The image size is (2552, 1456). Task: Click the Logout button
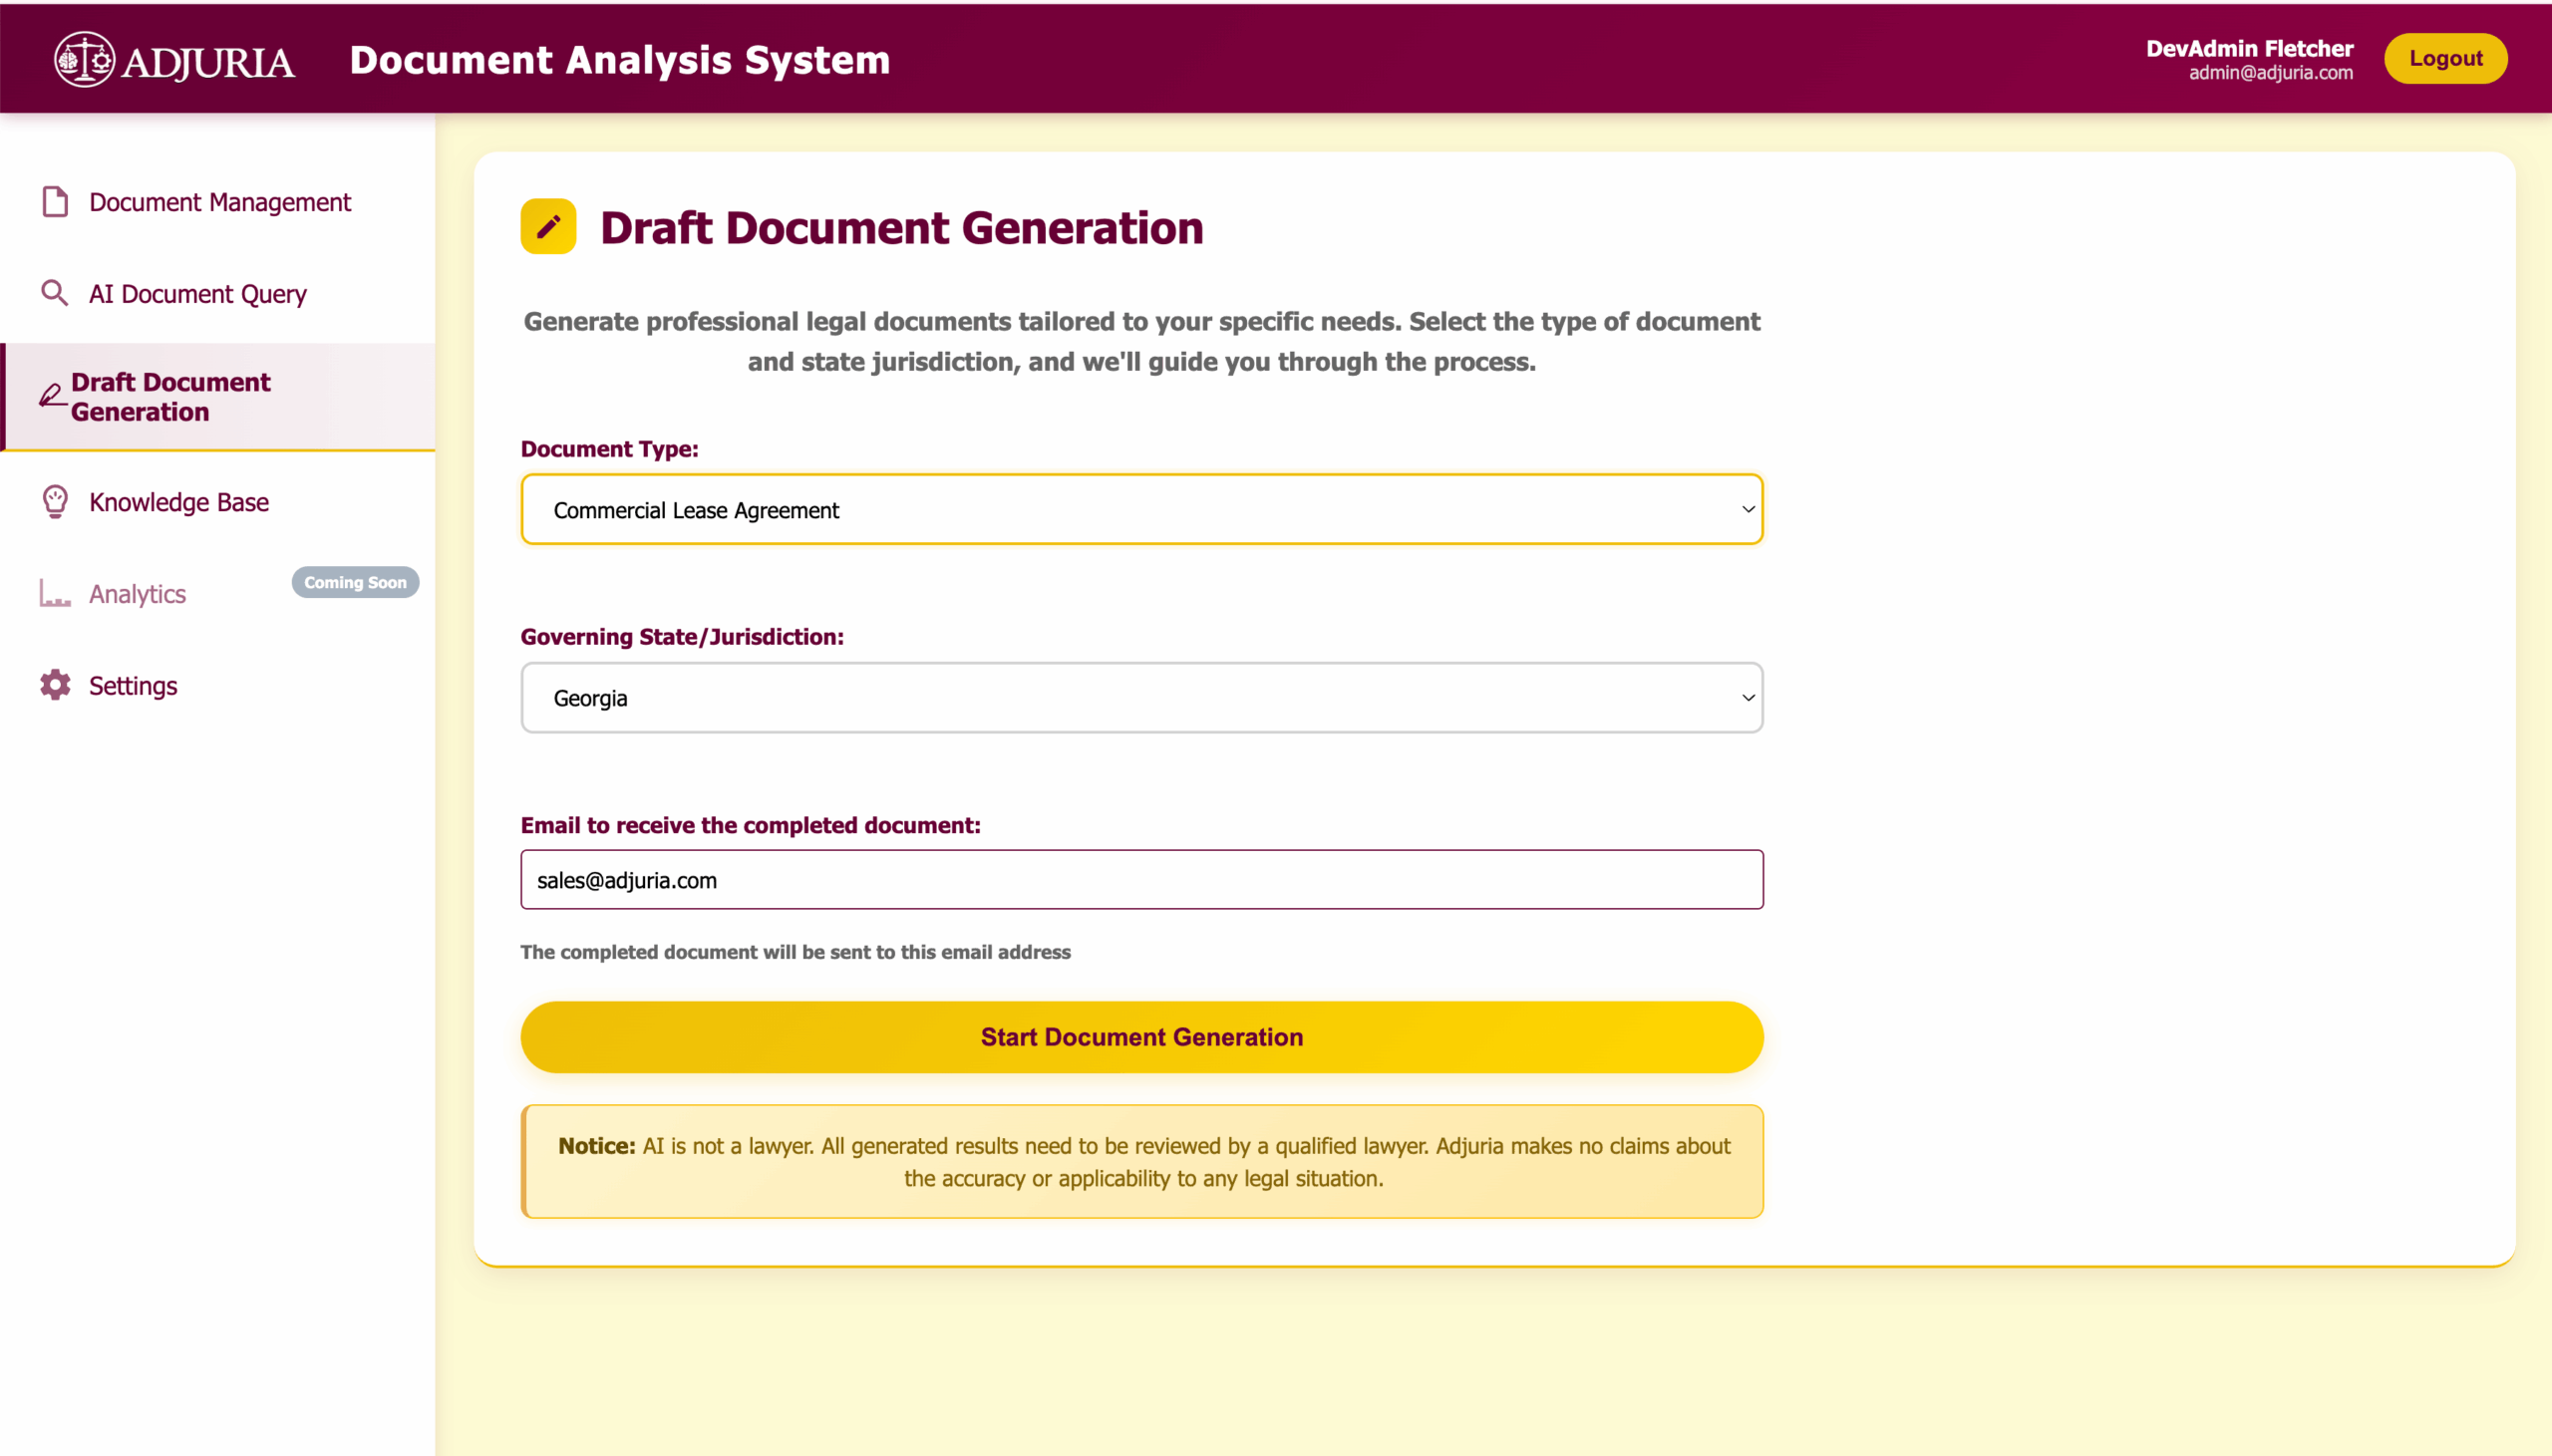[x=2445, y=58]
